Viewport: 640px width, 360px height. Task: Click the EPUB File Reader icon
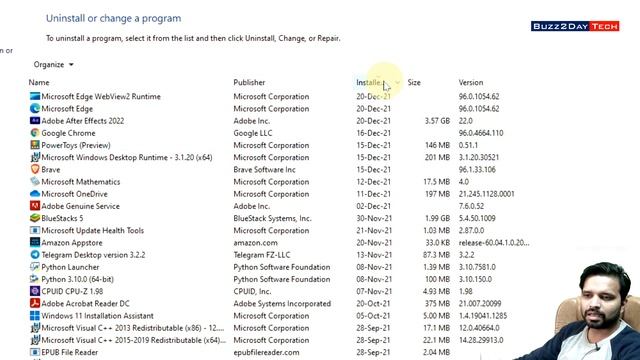pyautogui.click(x=35, y=352)
